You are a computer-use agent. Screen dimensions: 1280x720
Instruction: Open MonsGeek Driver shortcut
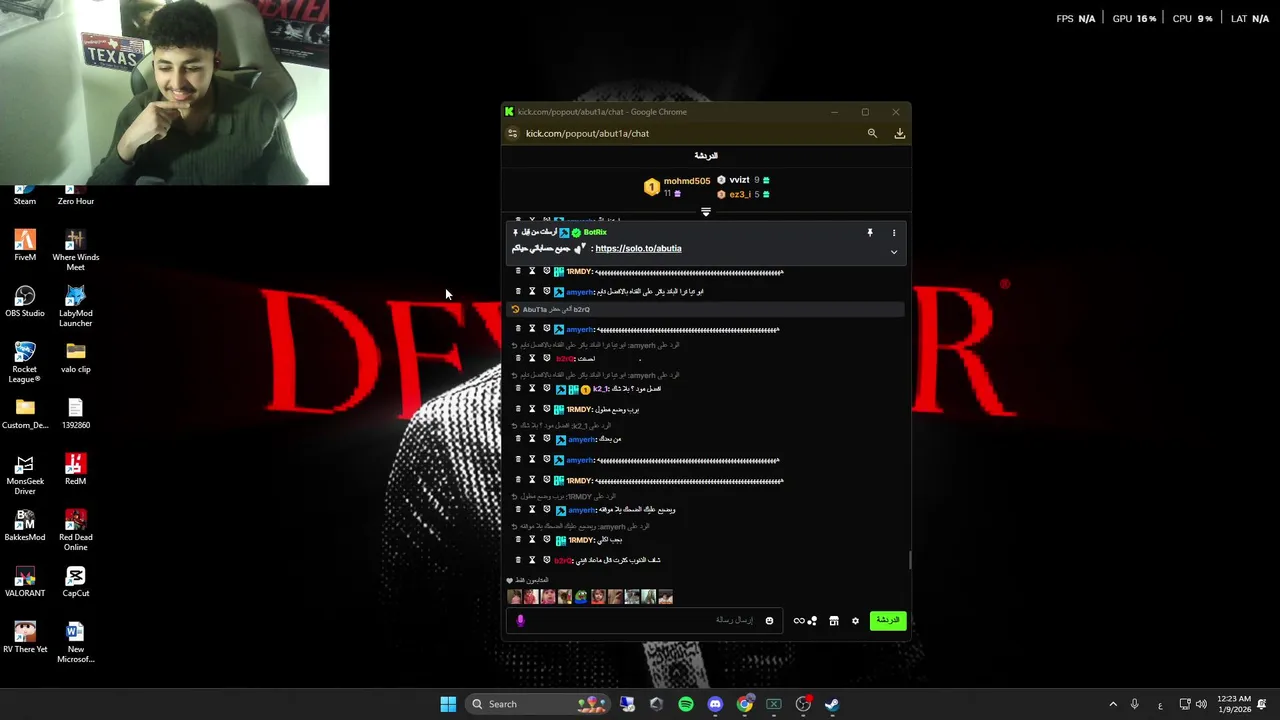point(25,474)
